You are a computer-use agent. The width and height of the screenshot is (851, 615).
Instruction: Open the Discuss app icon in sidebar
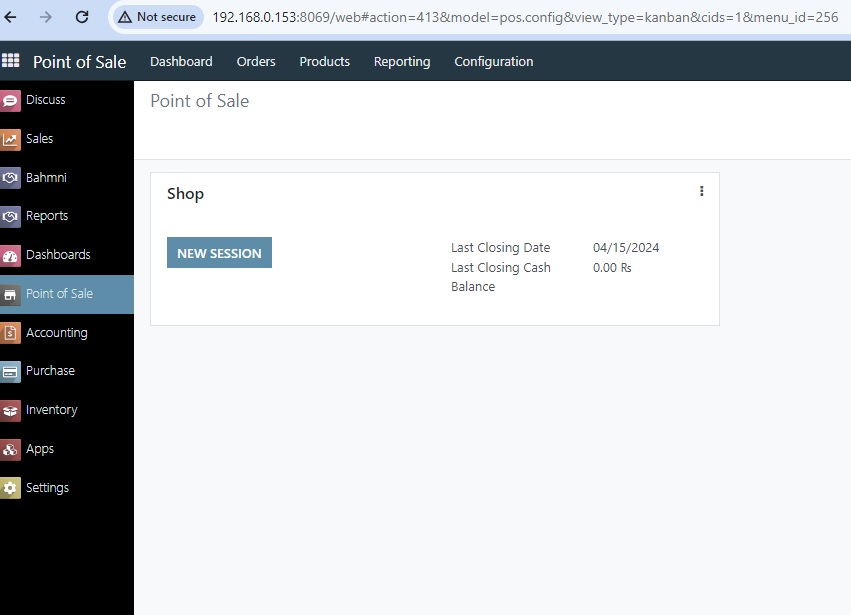[10, 100]
